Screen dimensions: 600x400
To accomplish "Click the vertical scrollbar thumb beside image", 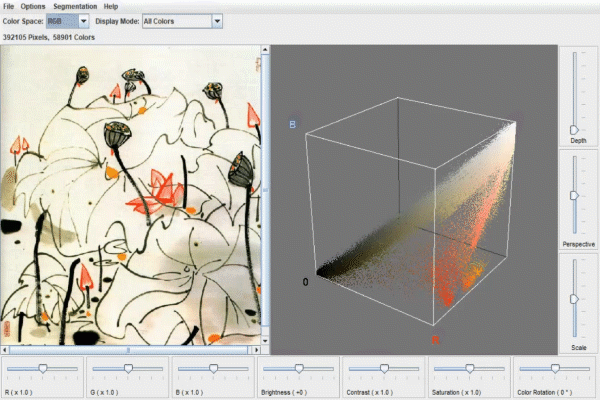I will (265, 190).
